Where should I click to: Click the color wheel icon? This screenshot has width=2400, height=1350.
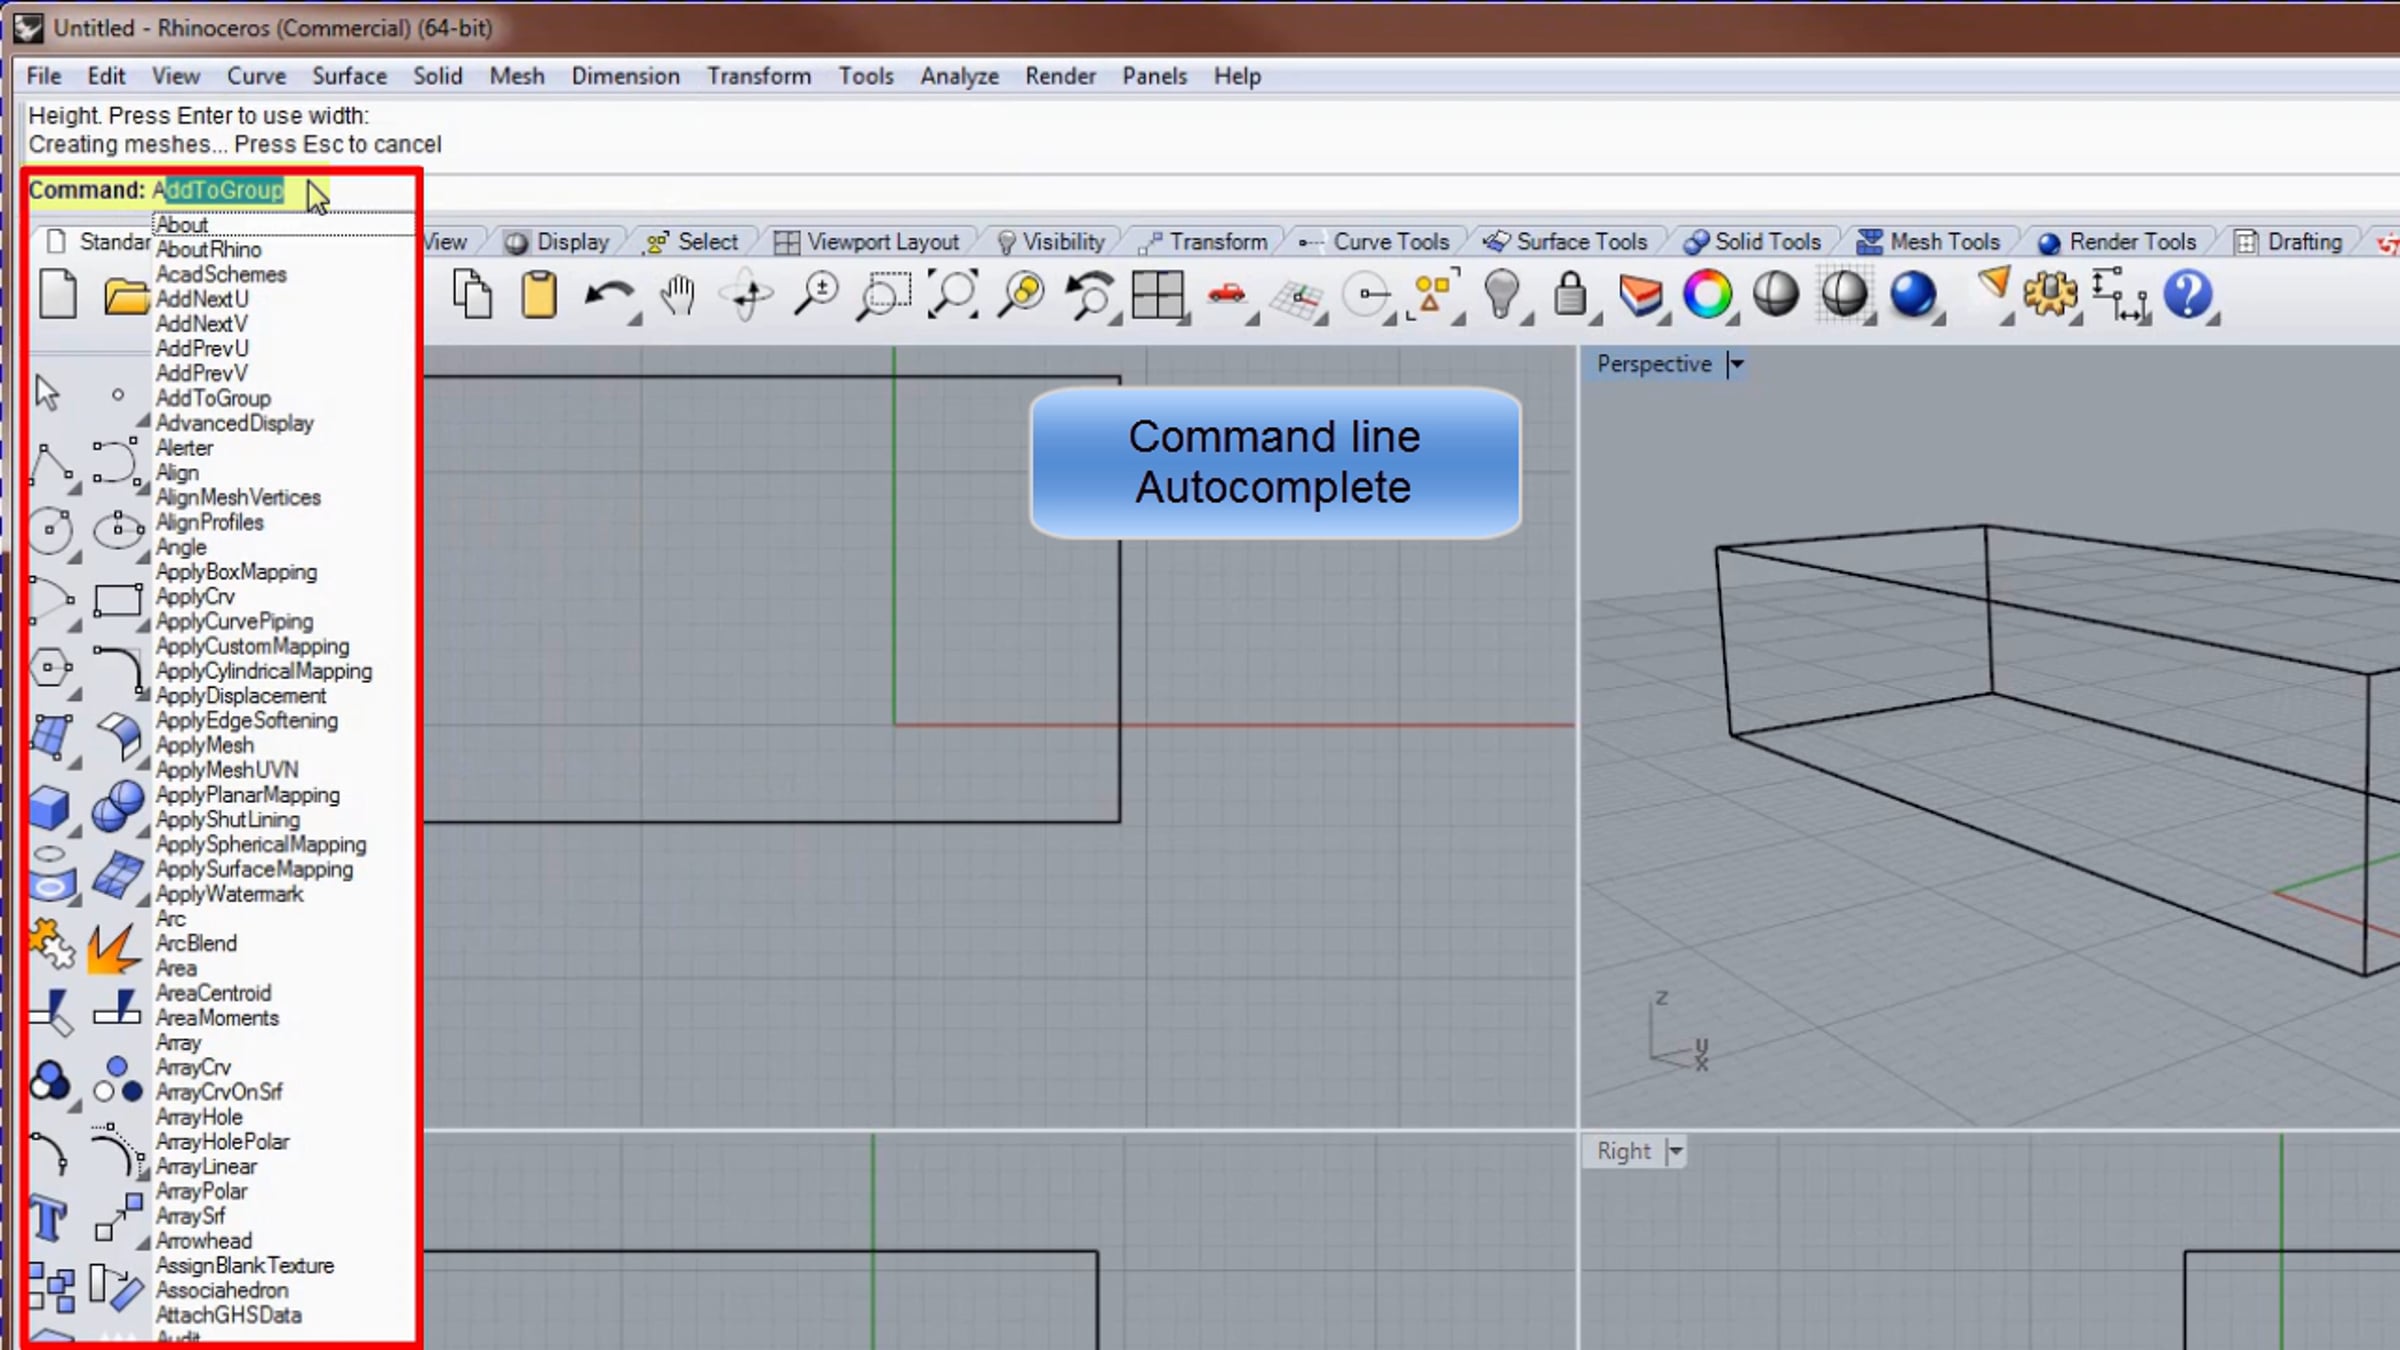coord(1708,295)
